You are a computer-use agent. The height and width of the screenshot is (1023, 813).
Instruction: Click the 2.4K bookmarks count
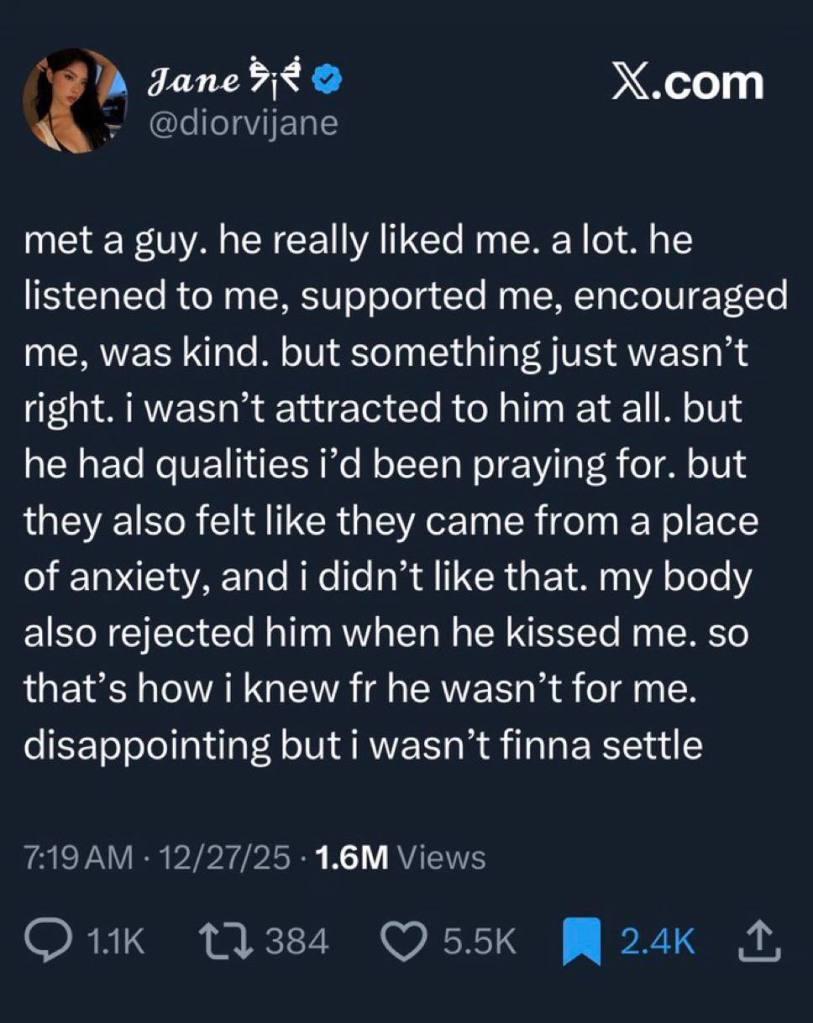(x=658, y=941)
